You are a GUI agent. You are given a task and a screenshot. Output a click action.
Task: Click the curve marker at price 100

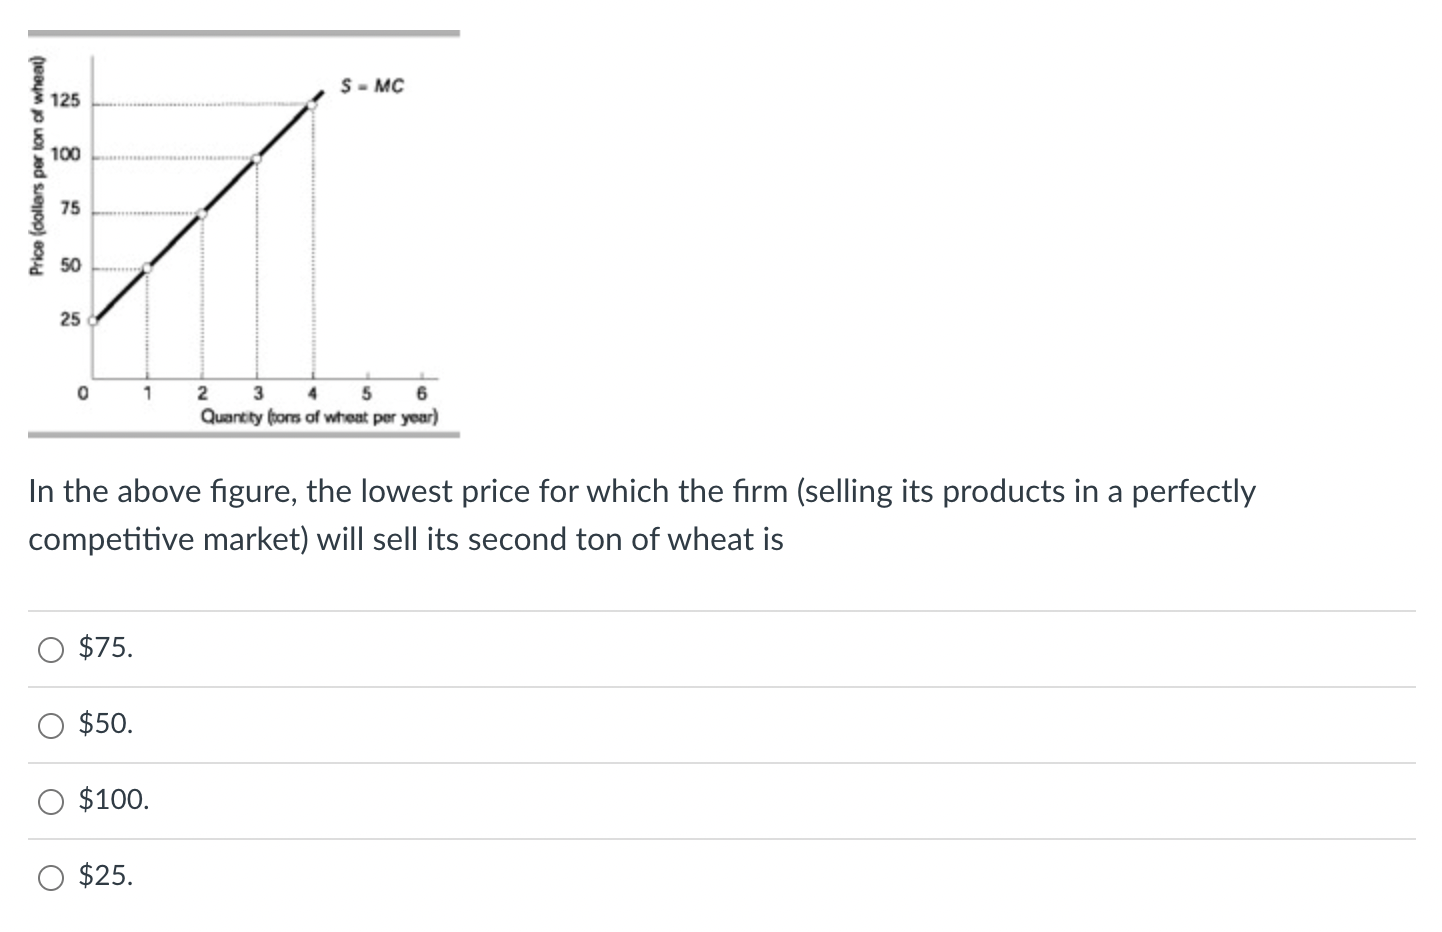[x=257, y=158]
